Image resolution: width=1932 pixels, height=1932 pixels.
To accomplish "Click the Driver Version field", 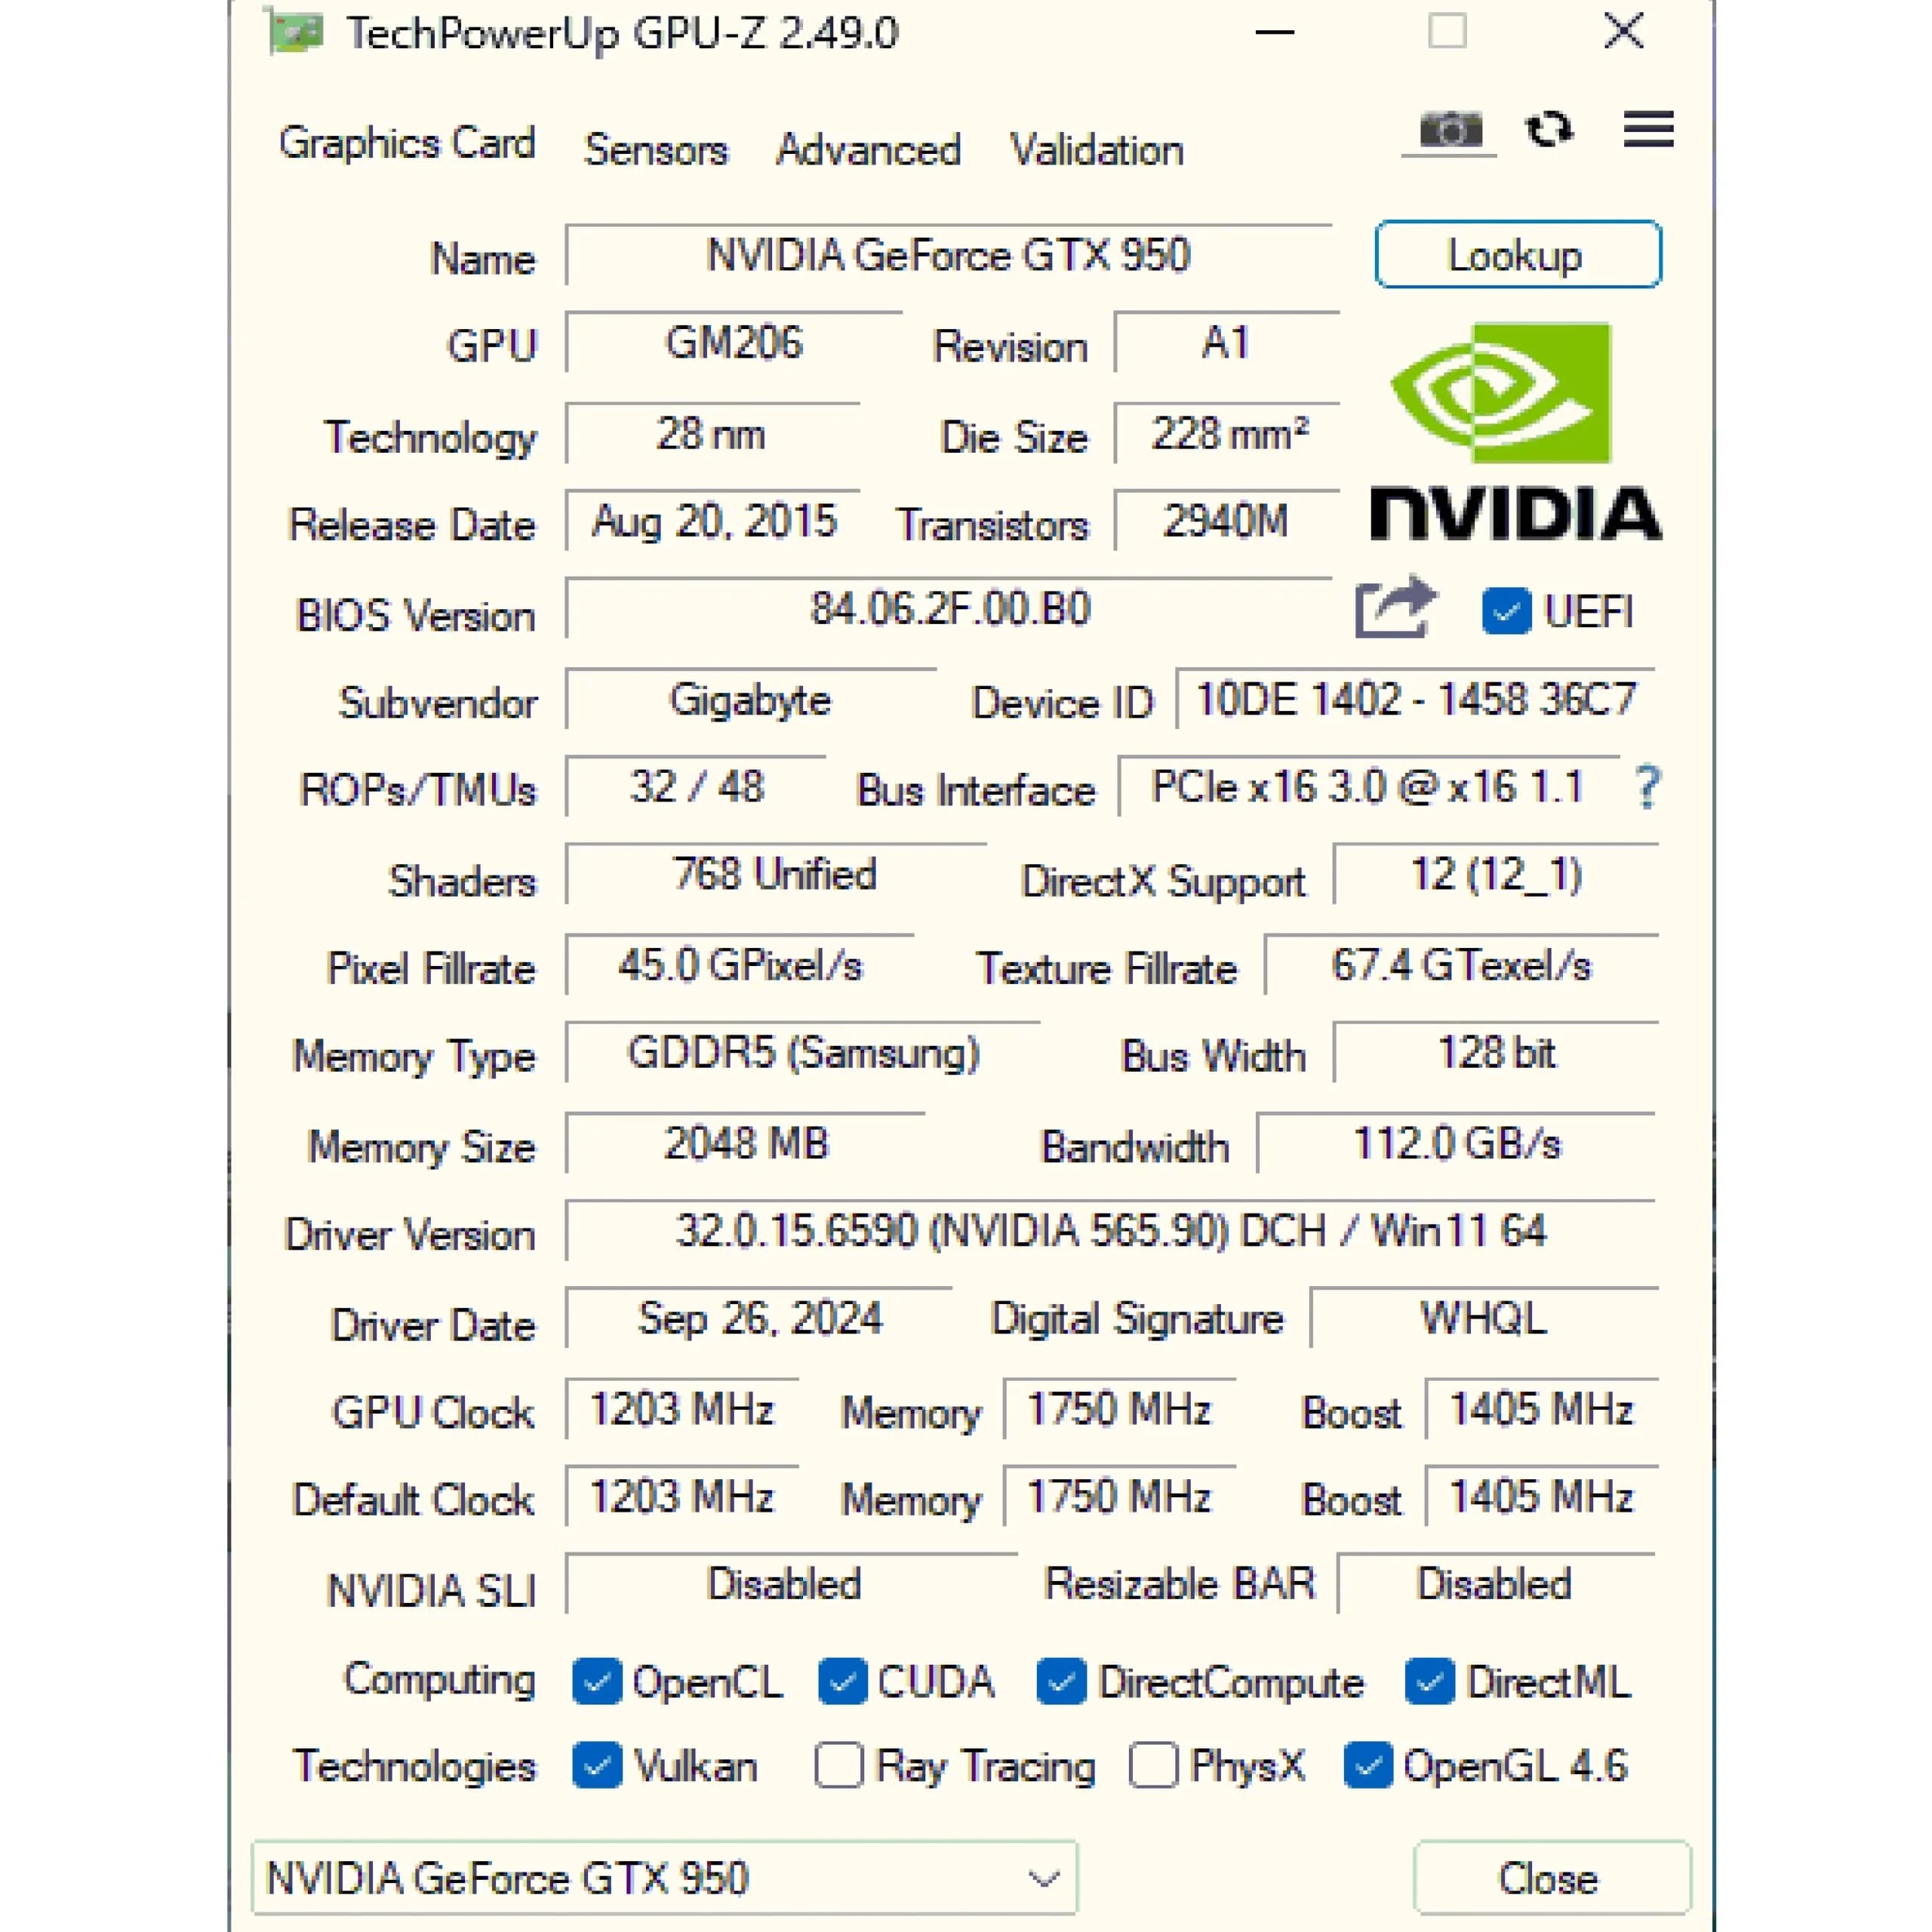I will [1111, 1231].
